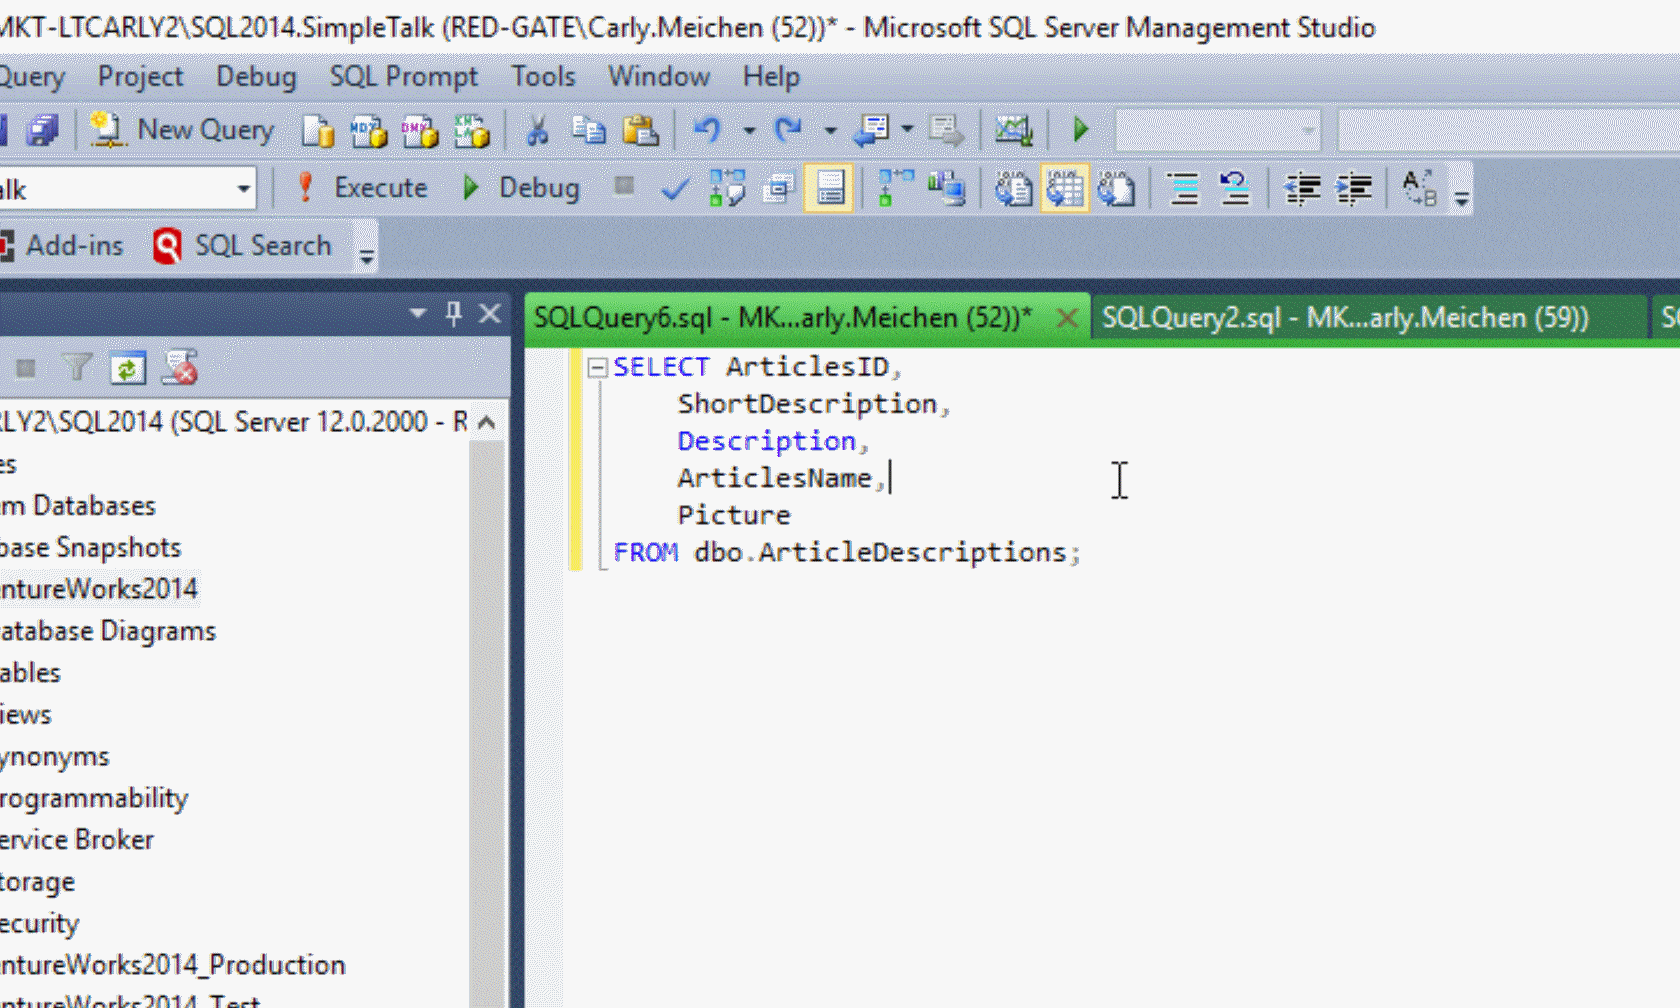Open an Analysis Services XMLA Query
1680x1008 pixels.
[x=471, y=130]
